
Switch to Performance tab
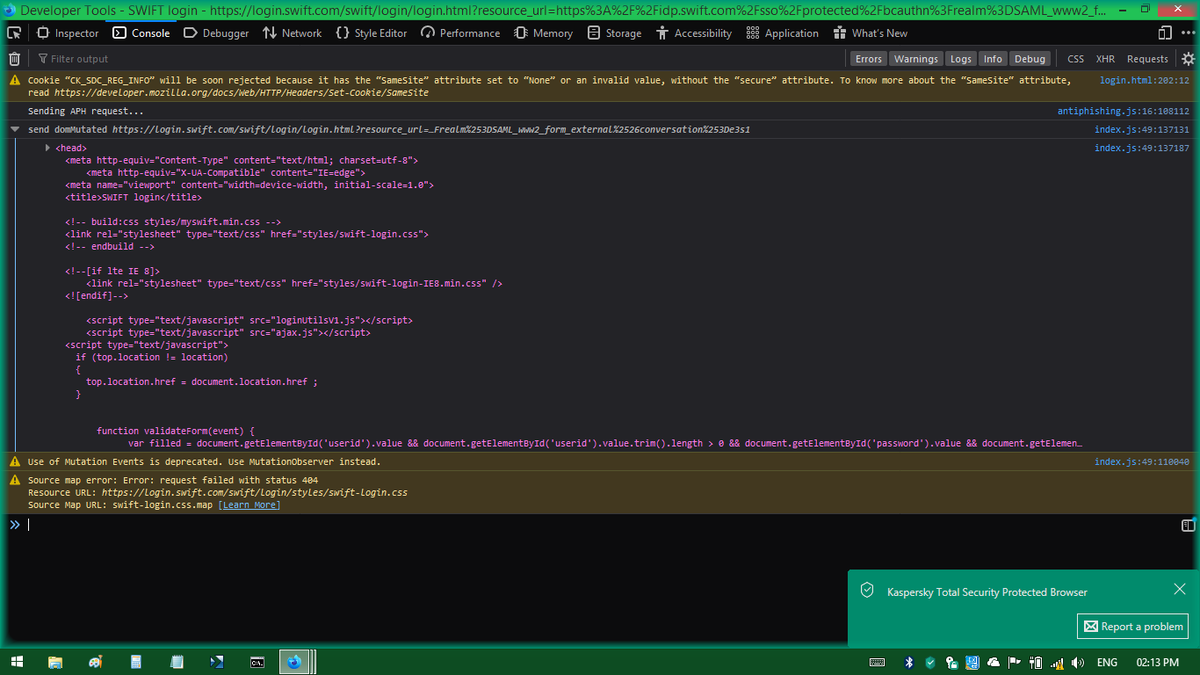(461, 33)
